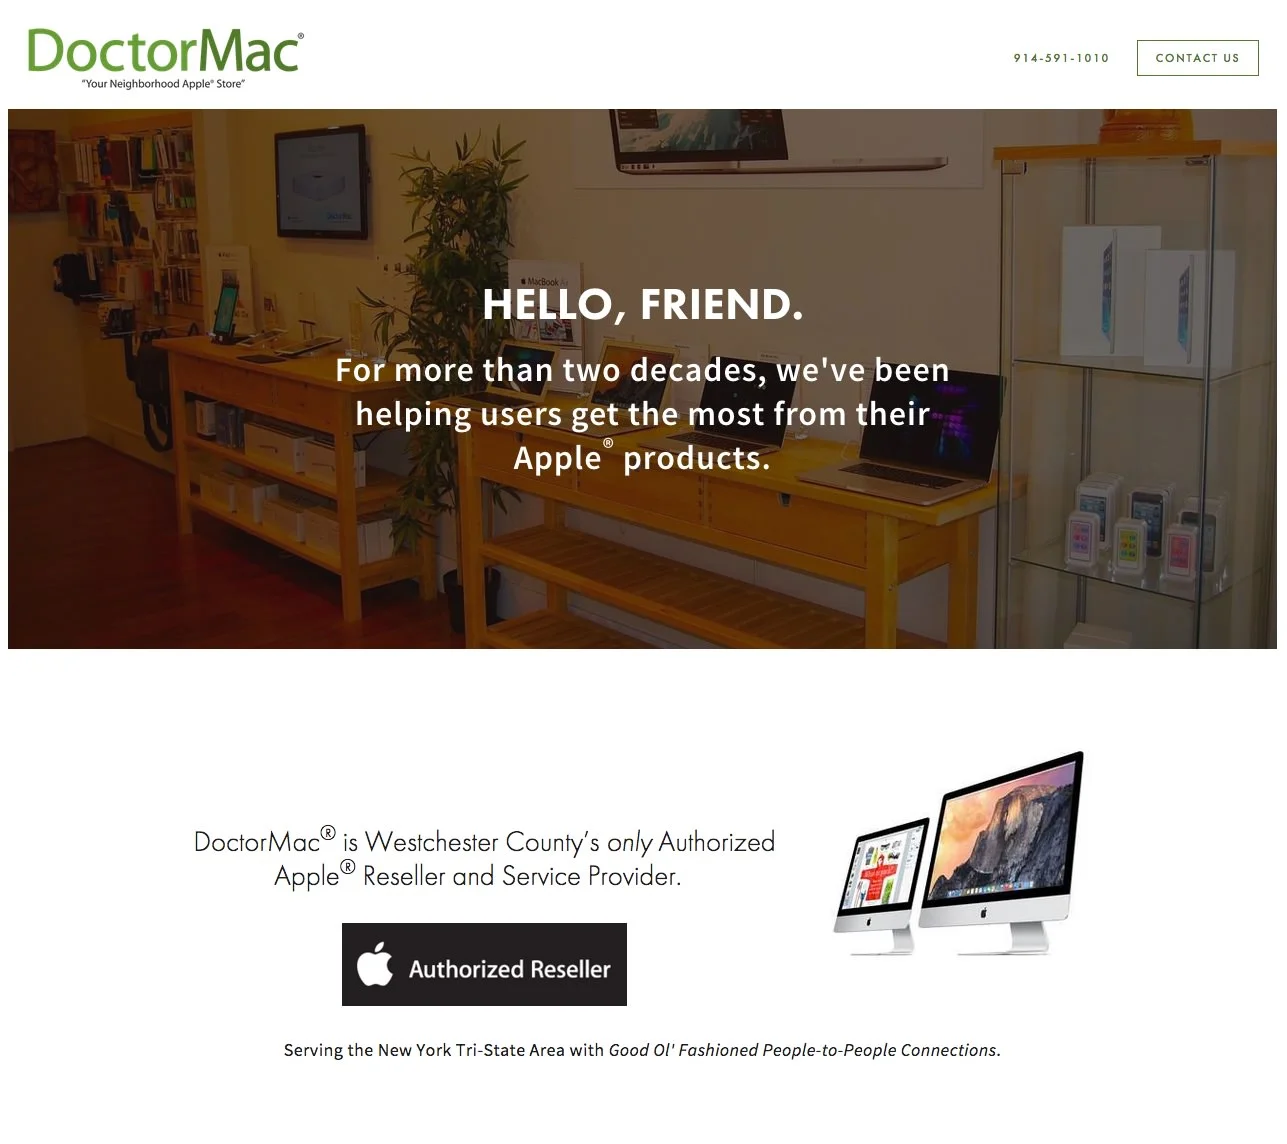Click the DoctorMac logo
The height and width of the screenshot is (1144, 1287).
[x=165, y=58]
